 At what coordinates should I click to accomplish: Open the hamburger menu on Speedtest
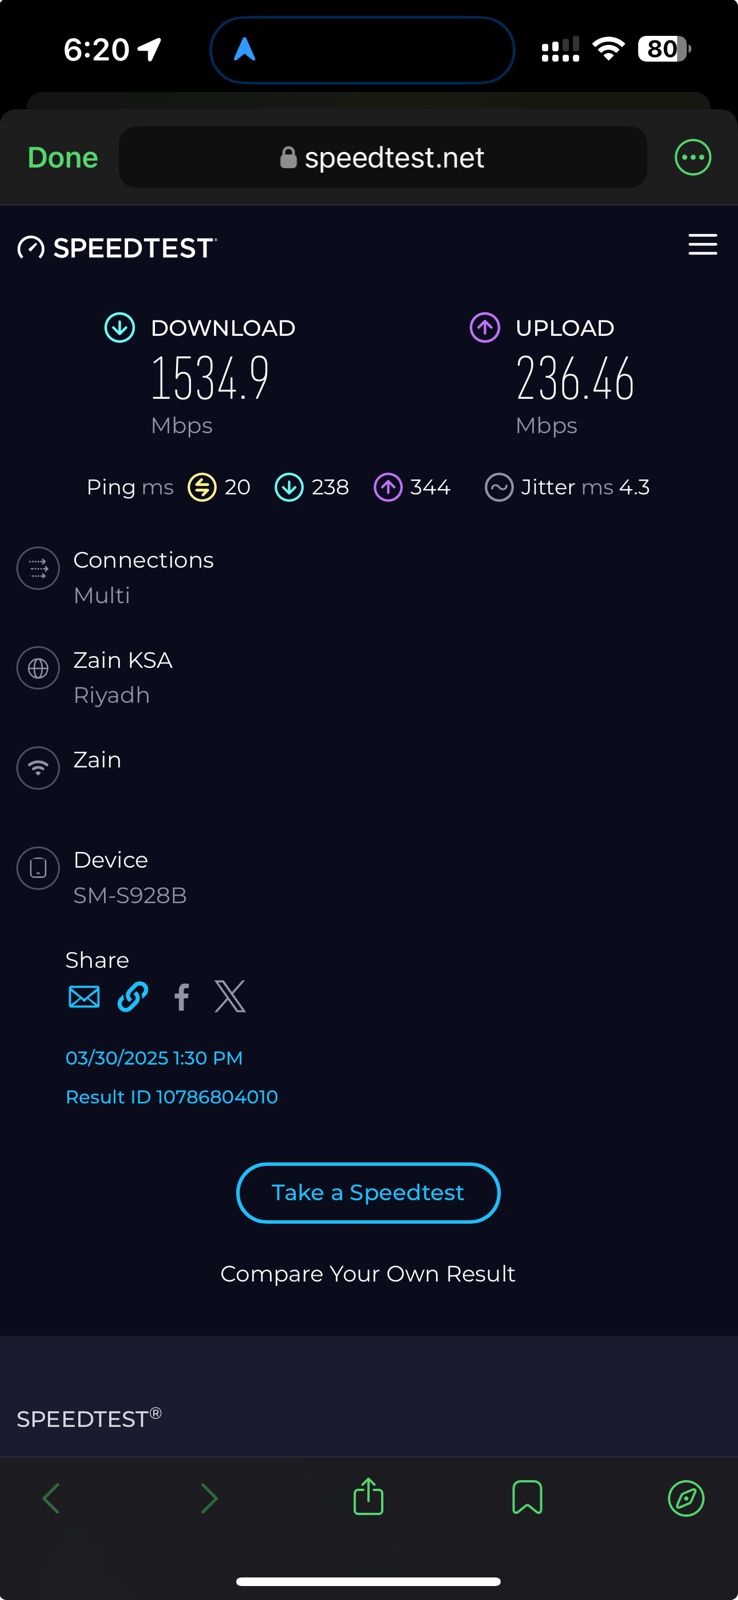(x=702, y=245)
